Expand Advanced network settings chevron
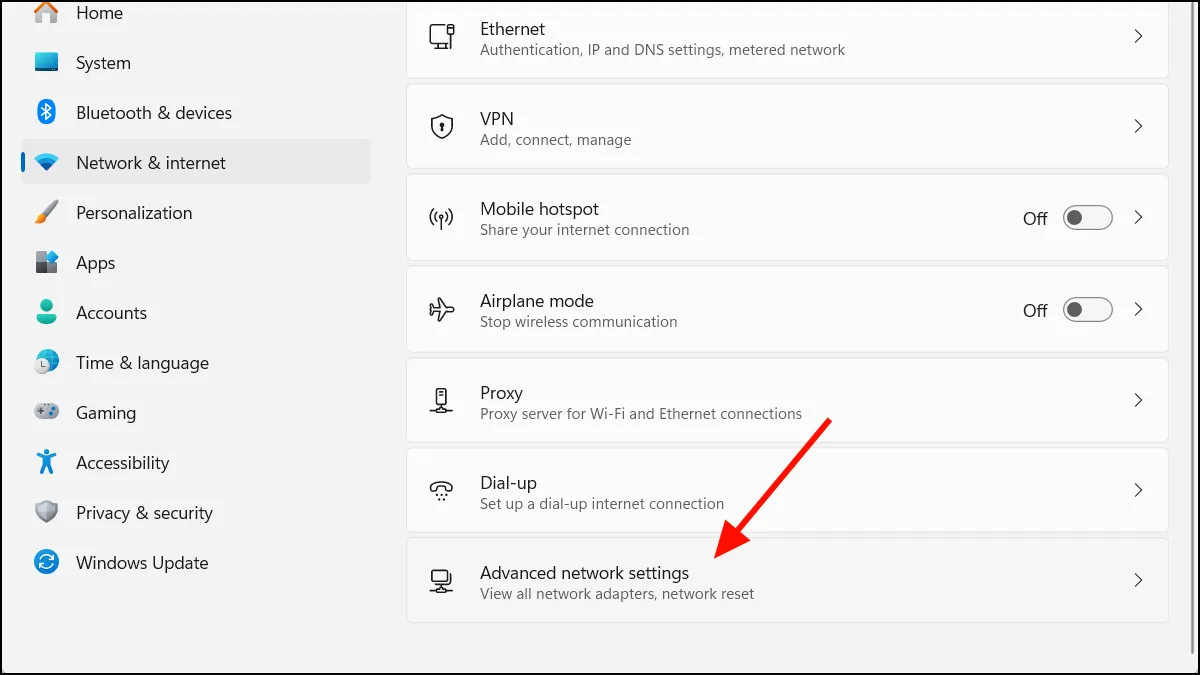This screenshot has width=1200, height=675. [x=1138, y=580]
